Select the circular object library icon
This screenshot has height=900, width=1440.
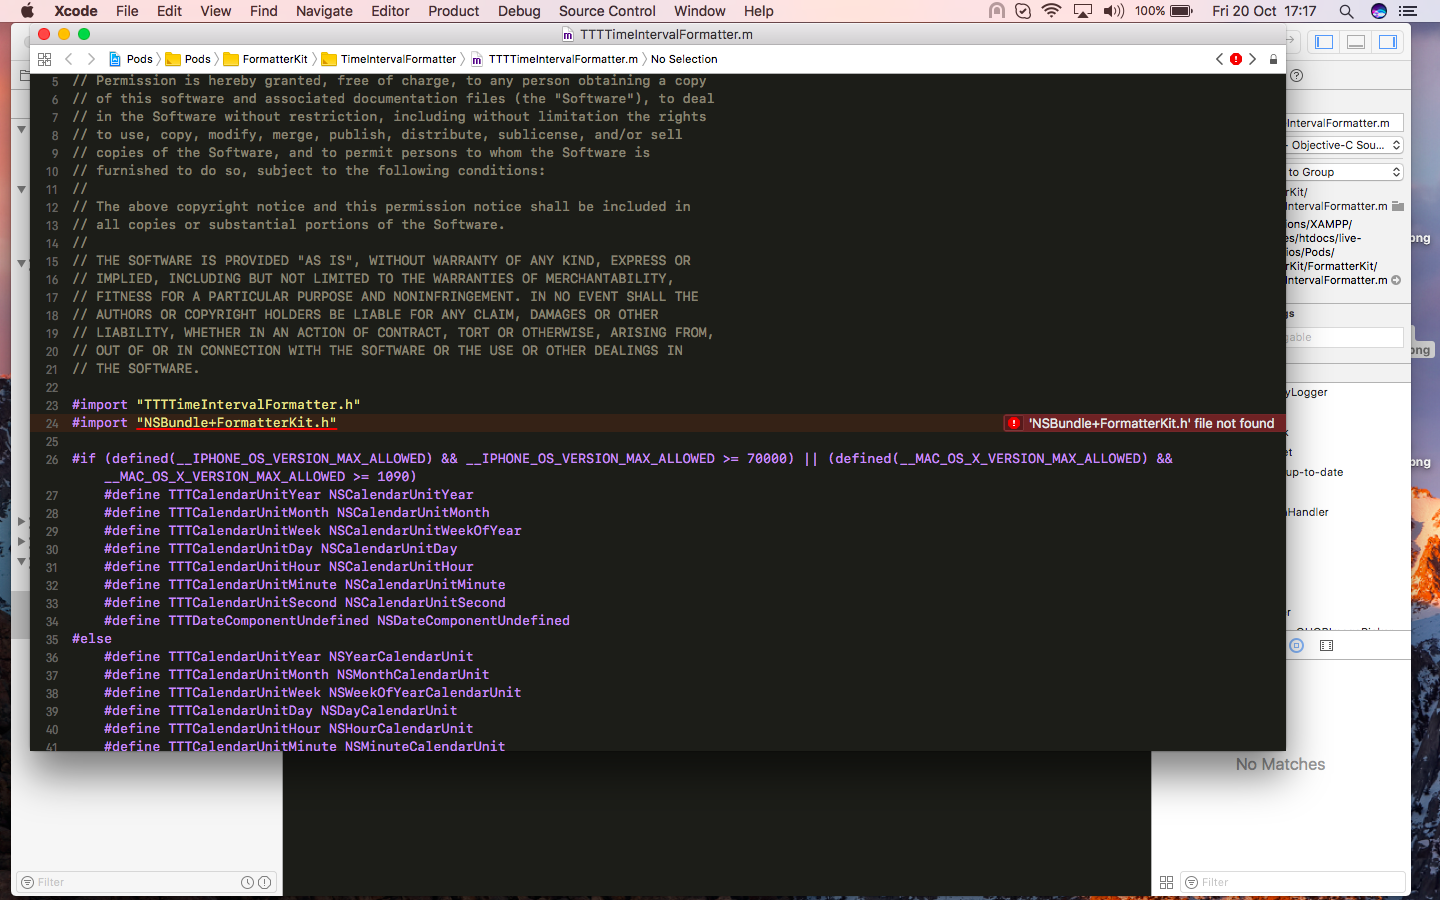1297,646
